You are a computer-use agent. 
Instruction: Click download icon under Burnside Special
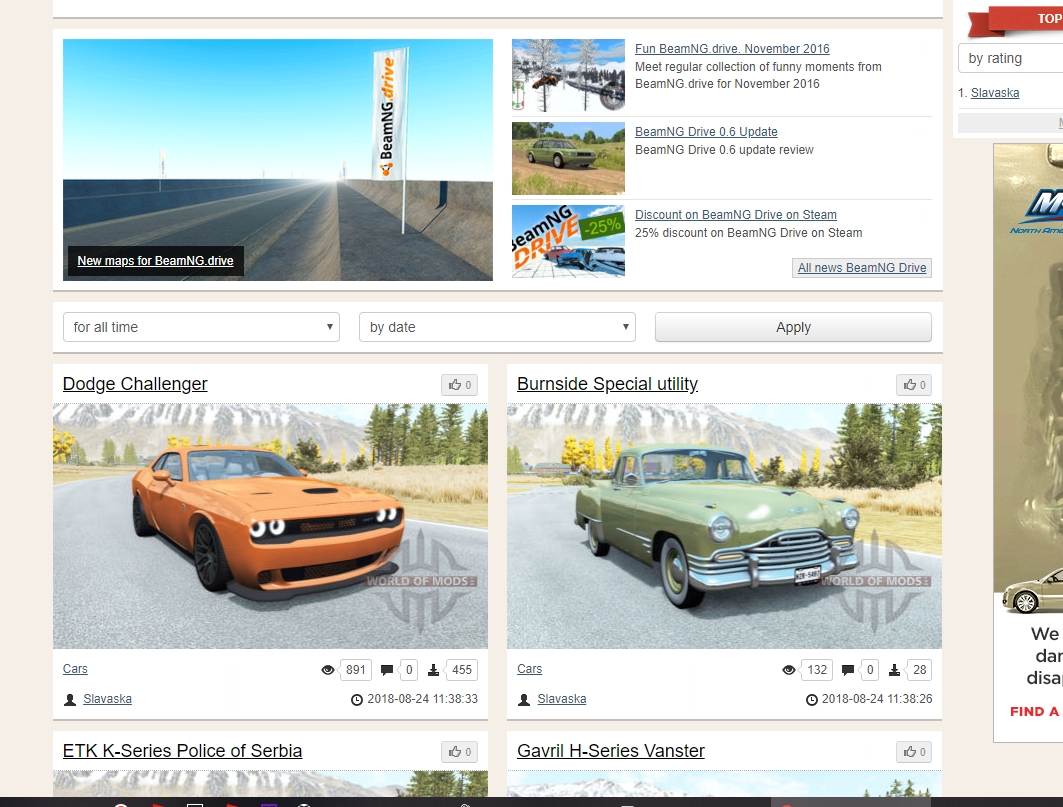pos(894,670)
